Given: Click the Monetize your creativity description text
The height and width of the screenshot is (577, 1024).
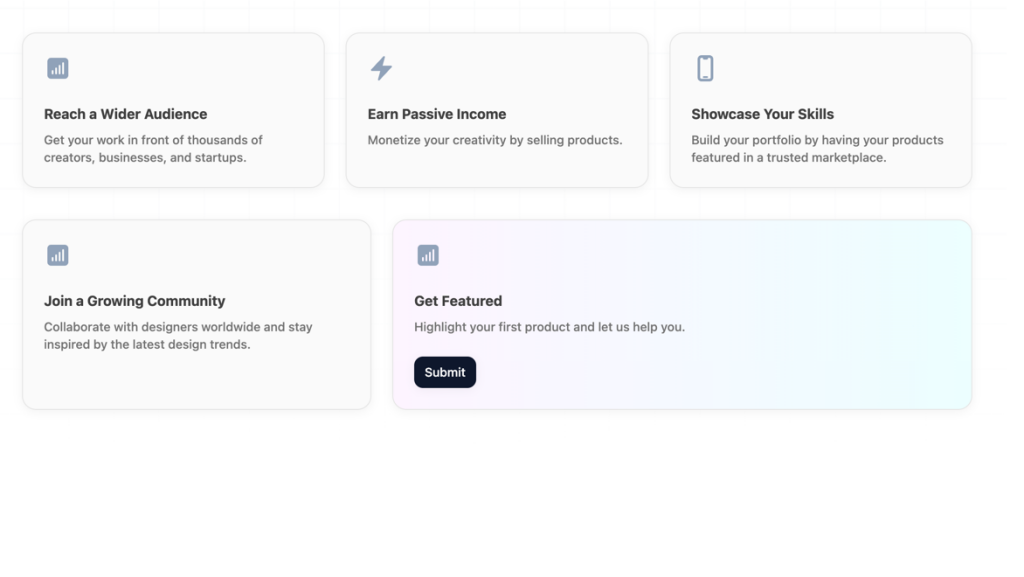Looking at the screenshot, I should click(495, 140).
